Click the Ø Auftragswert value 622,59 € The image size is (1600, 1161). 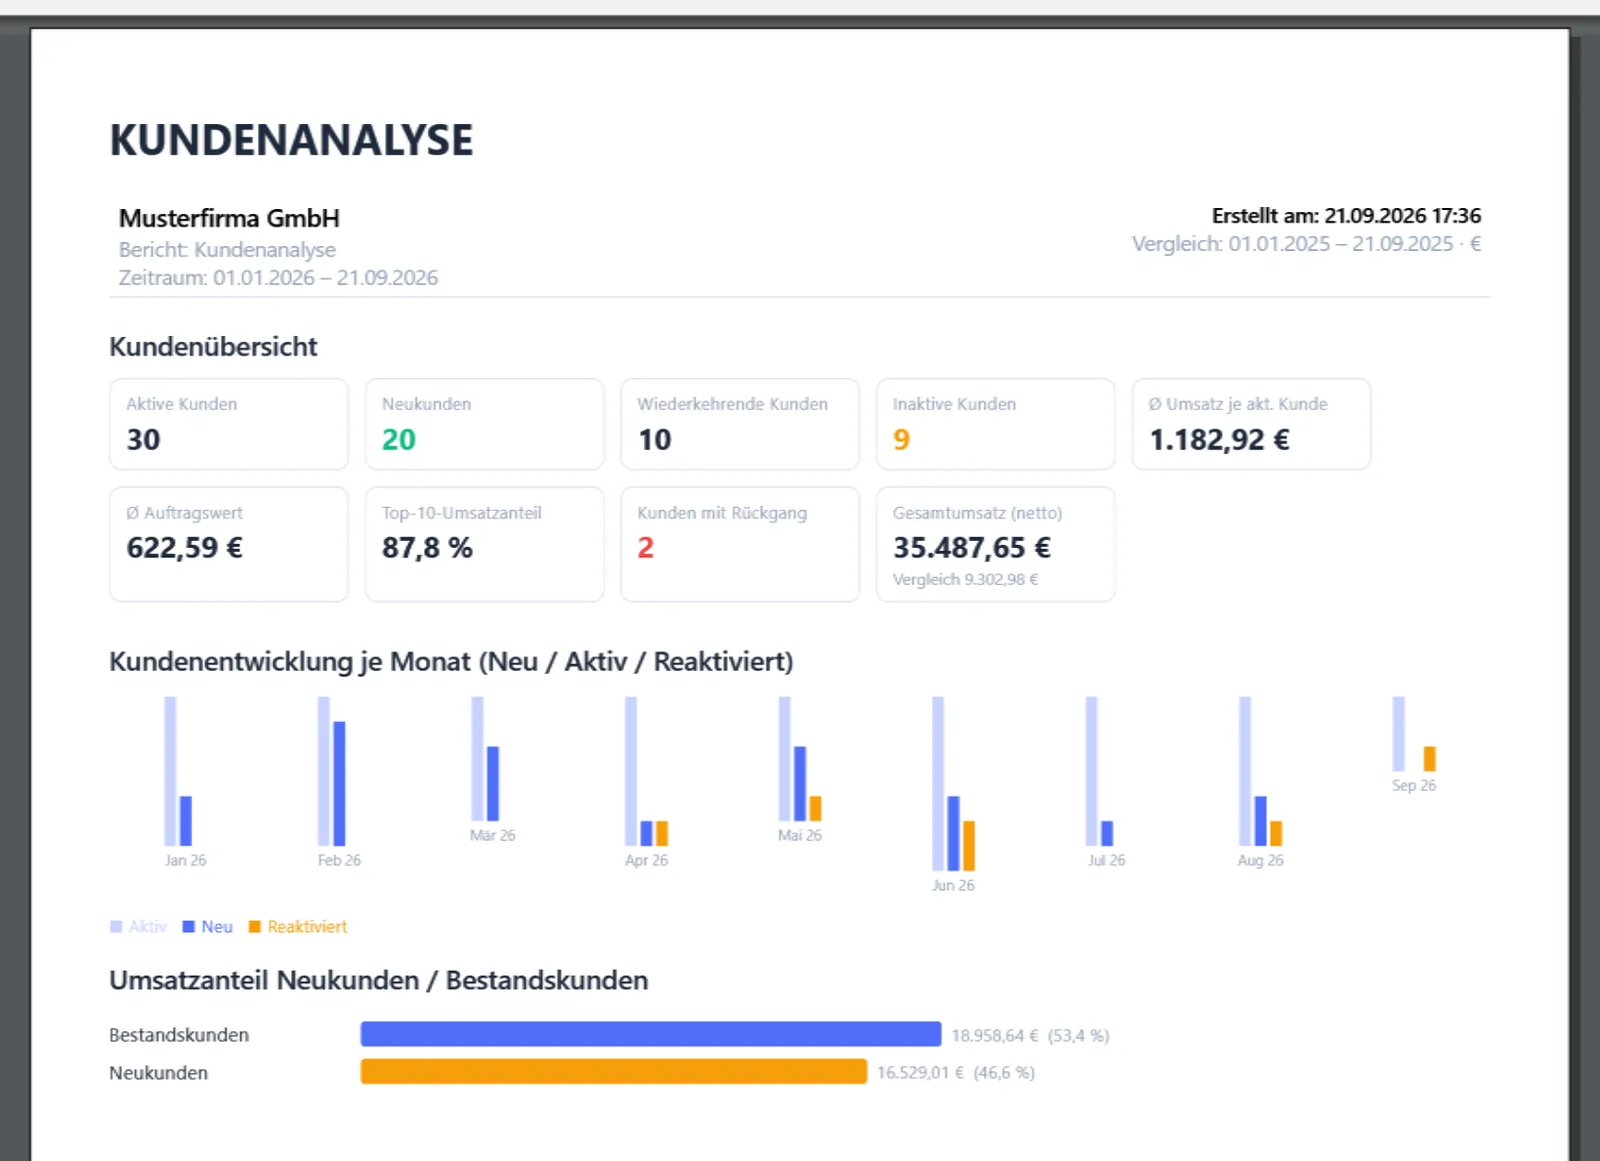click(185, 548)
